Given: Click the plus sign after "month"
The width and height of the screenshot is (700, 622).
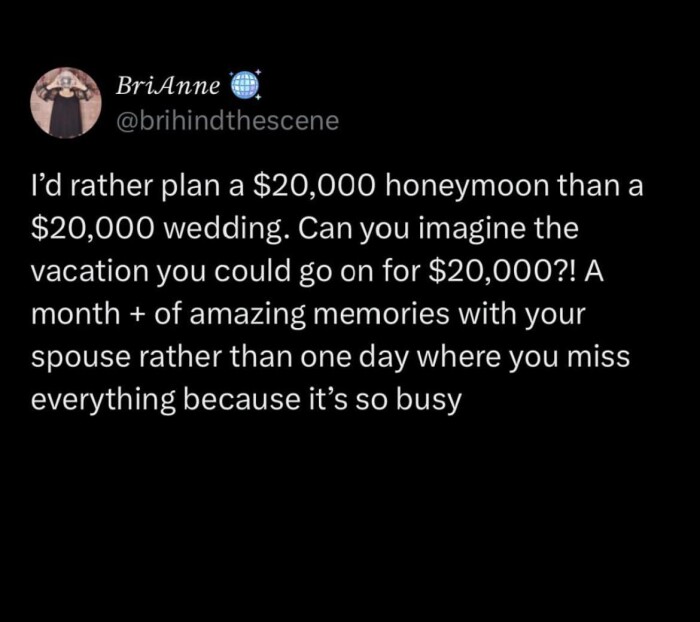Looking at the screenshot, I should pos(130,316).
